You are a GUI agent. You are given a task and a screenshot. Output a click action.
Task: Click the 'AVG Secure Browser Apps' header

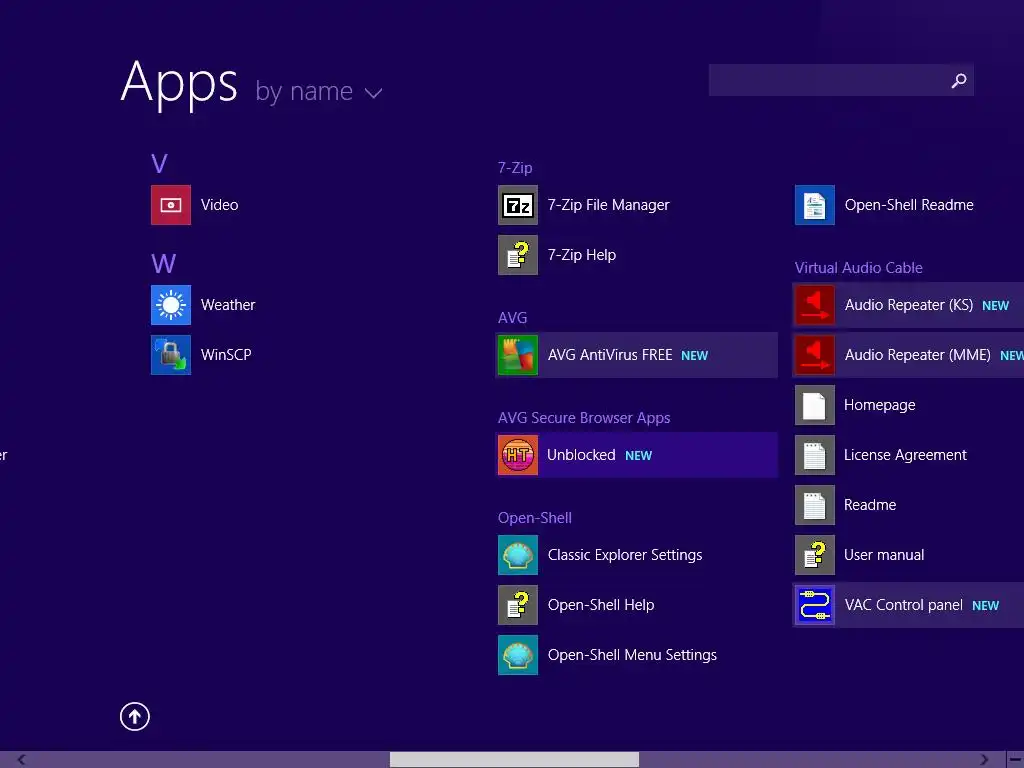[x=584, y=418]
